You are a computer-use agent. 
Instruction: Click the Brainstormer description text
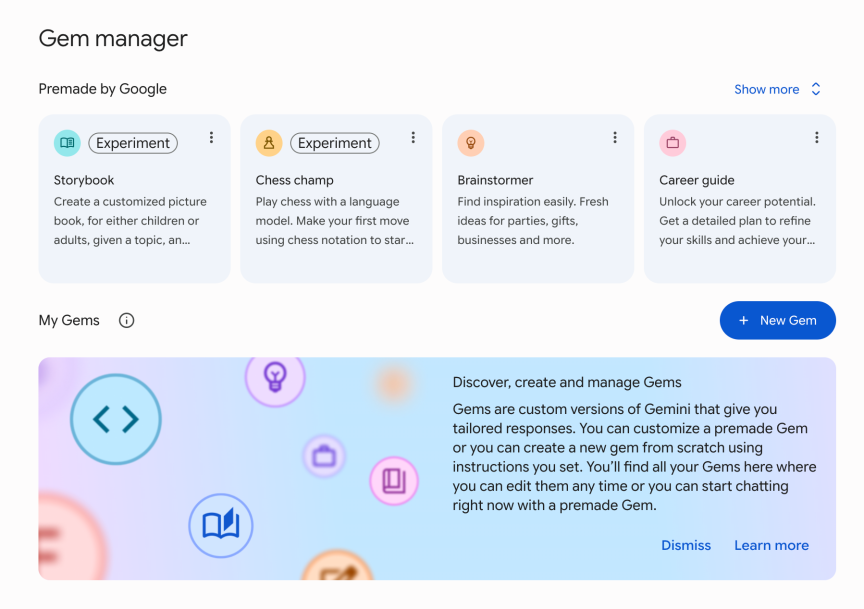click(x=533, y=220)
